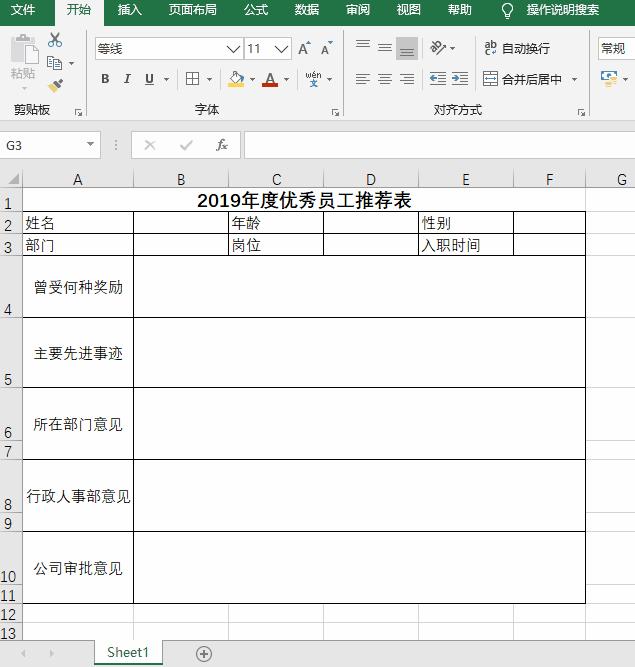Switch to 视图 tab
The width and height of the screenshot is (635, 667).
(409, 10)
